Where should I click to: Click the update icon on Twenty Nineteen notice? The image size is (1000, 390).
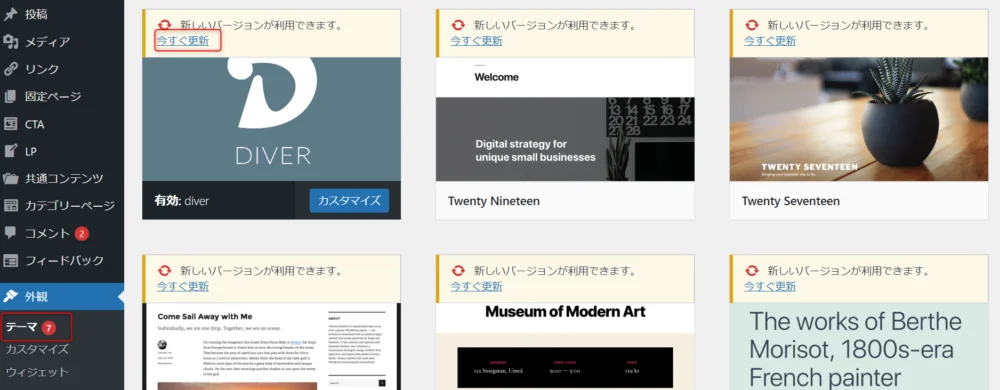(x=458, y=25)
